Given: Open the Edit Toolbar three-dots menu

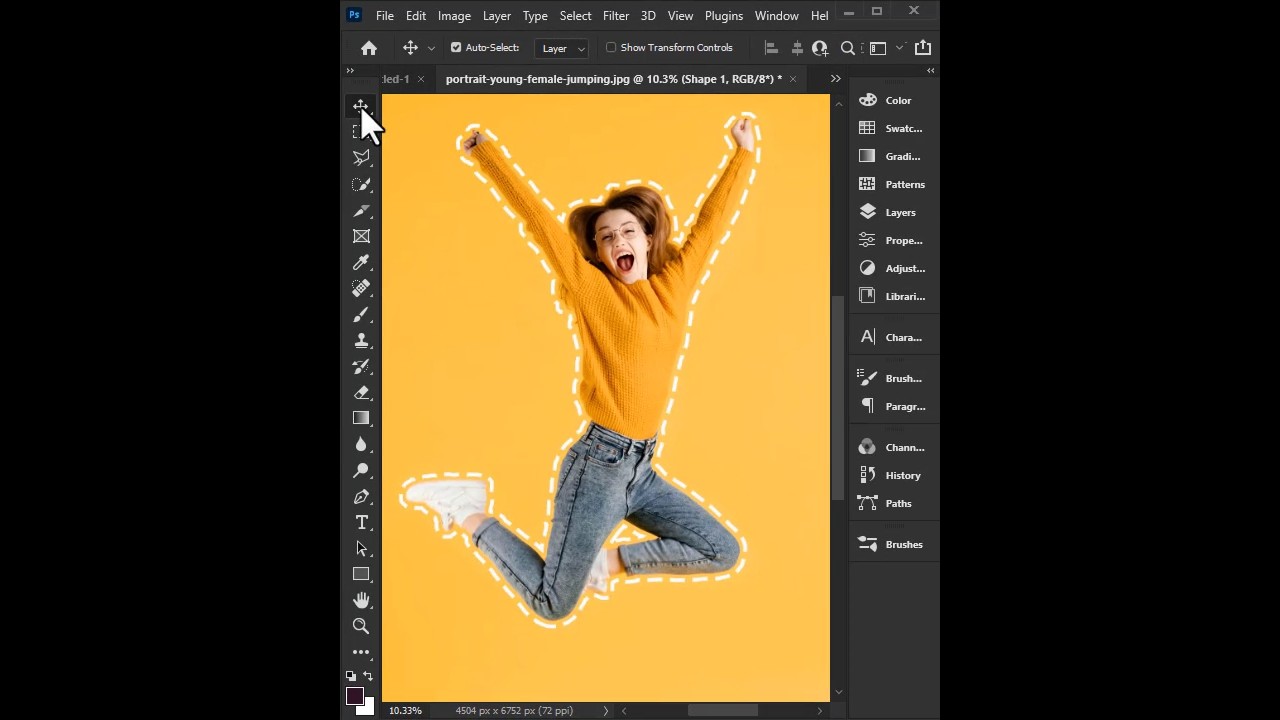Looking at the screenshot, I should click(x=361, y=652).
